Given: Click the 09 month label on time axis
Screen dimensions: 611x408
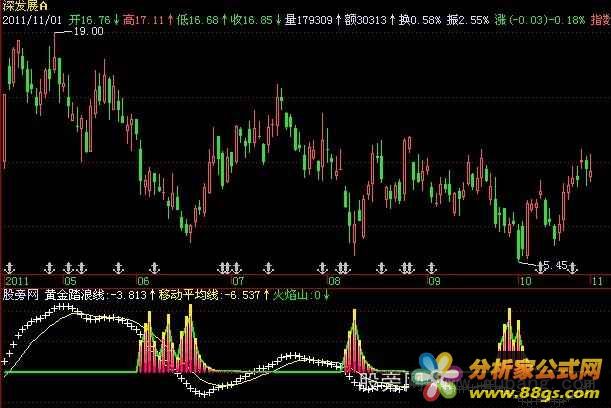Looking at the screenshot, I should click(434, 281).
